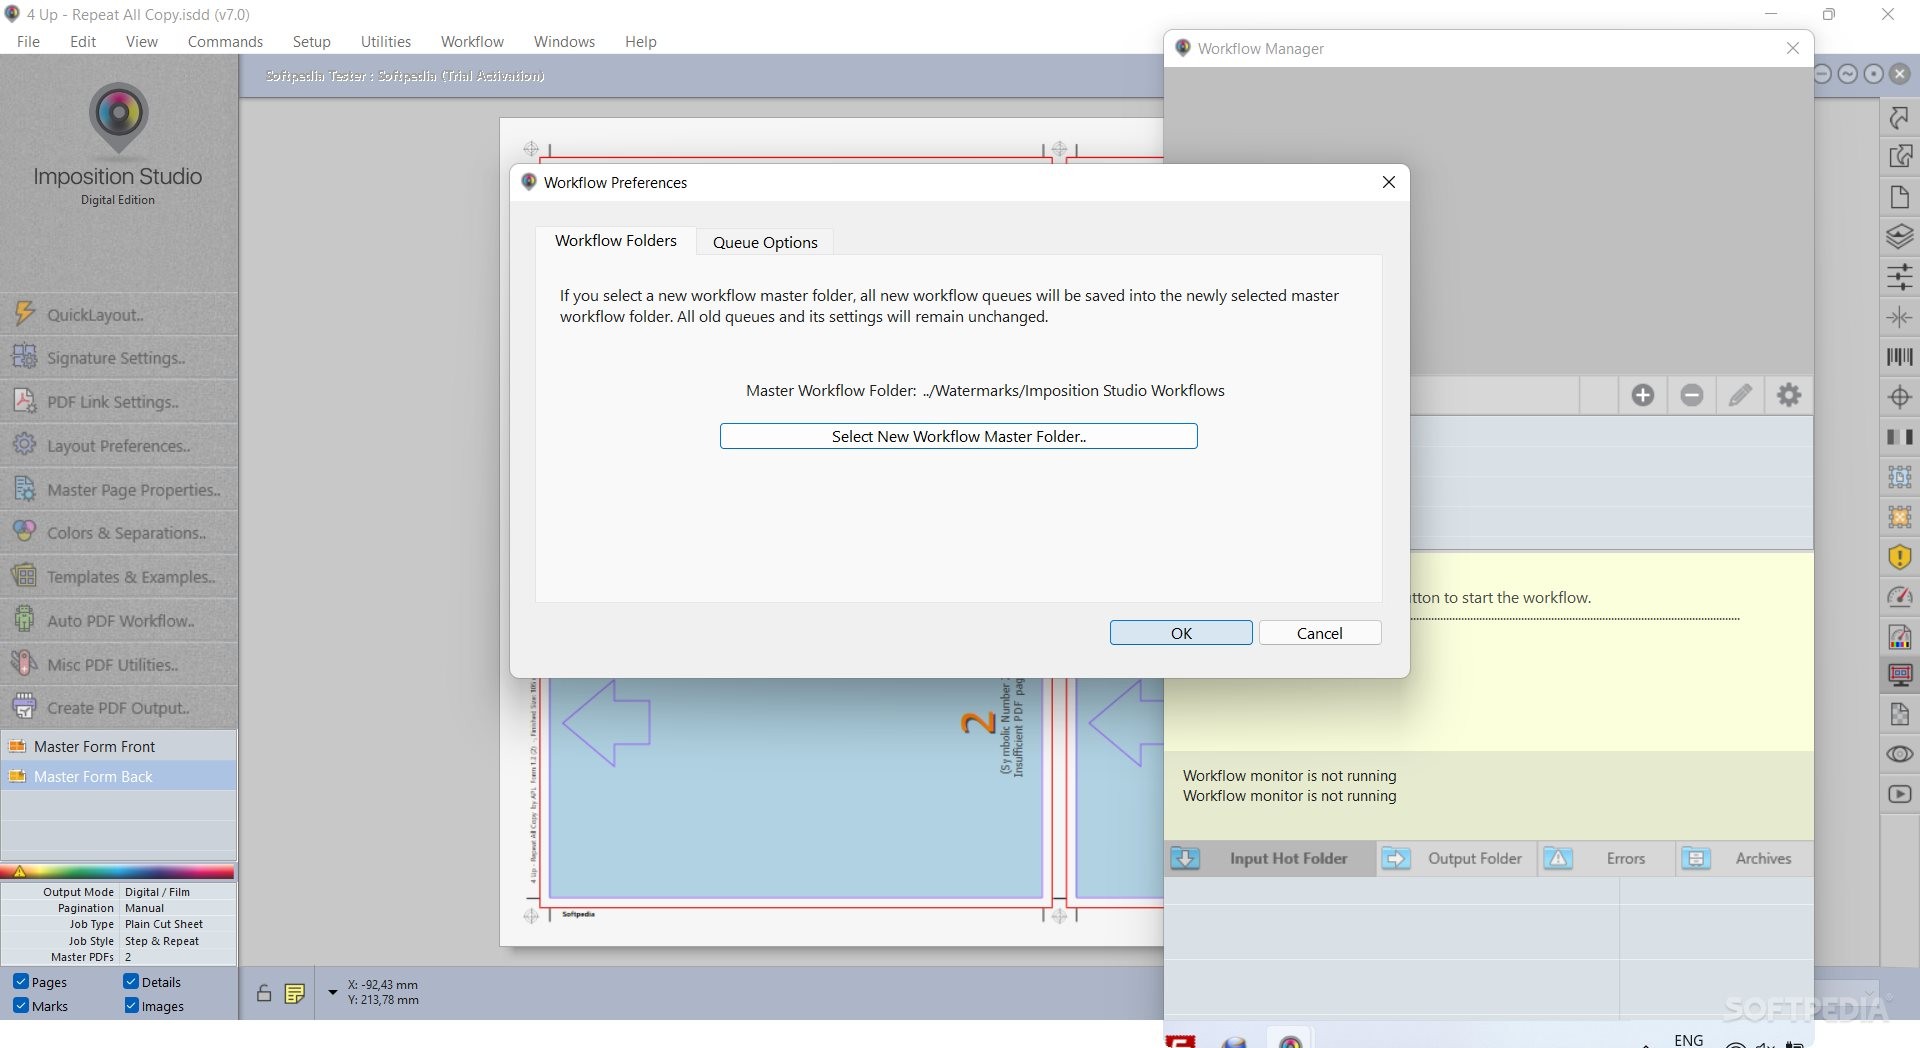The width and height of the screenshot is (1920, 1048).
Task: Click the export/share document icon in right toolbar
Action: pos(1899,157)
